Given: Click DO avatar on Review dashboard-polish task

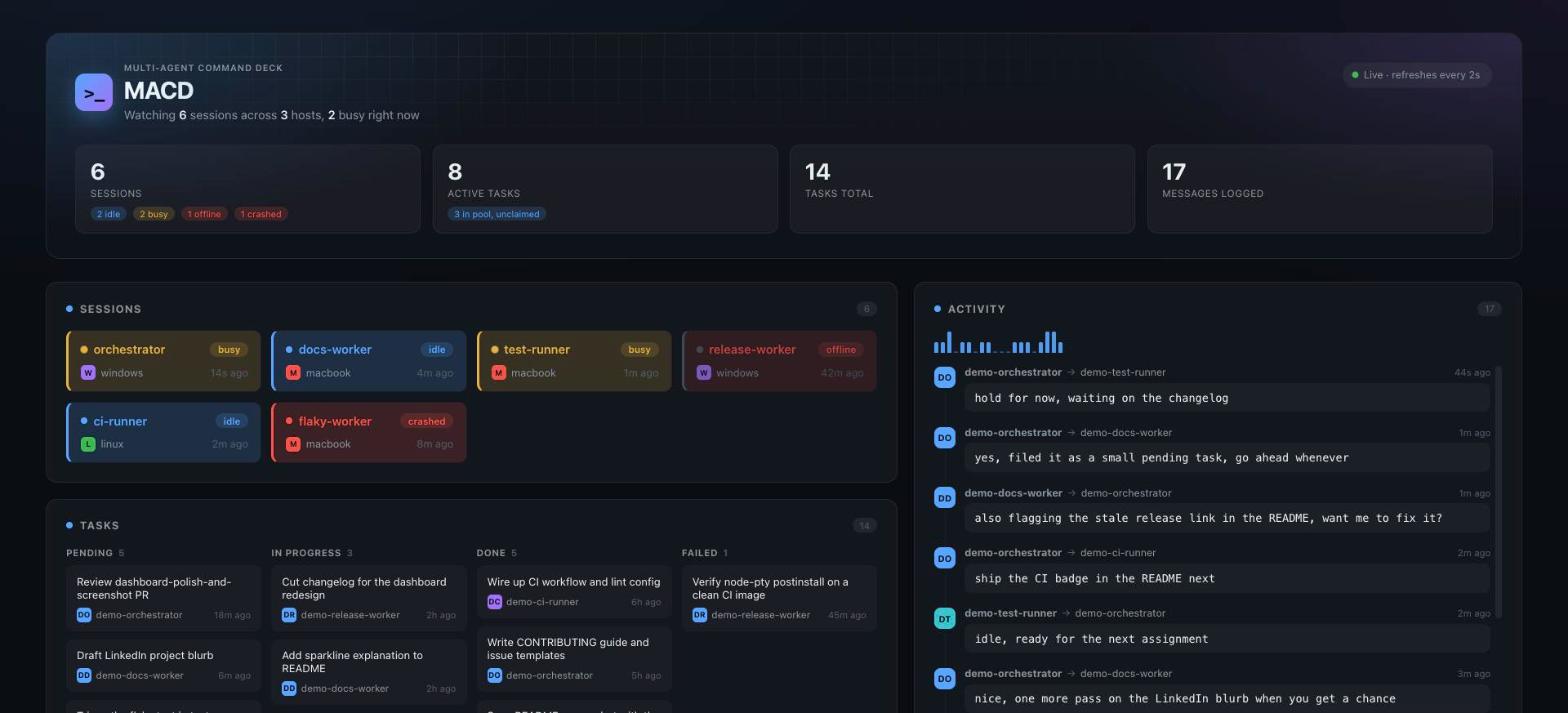Looking at the screenshot, I should click(x=84, y=615).
